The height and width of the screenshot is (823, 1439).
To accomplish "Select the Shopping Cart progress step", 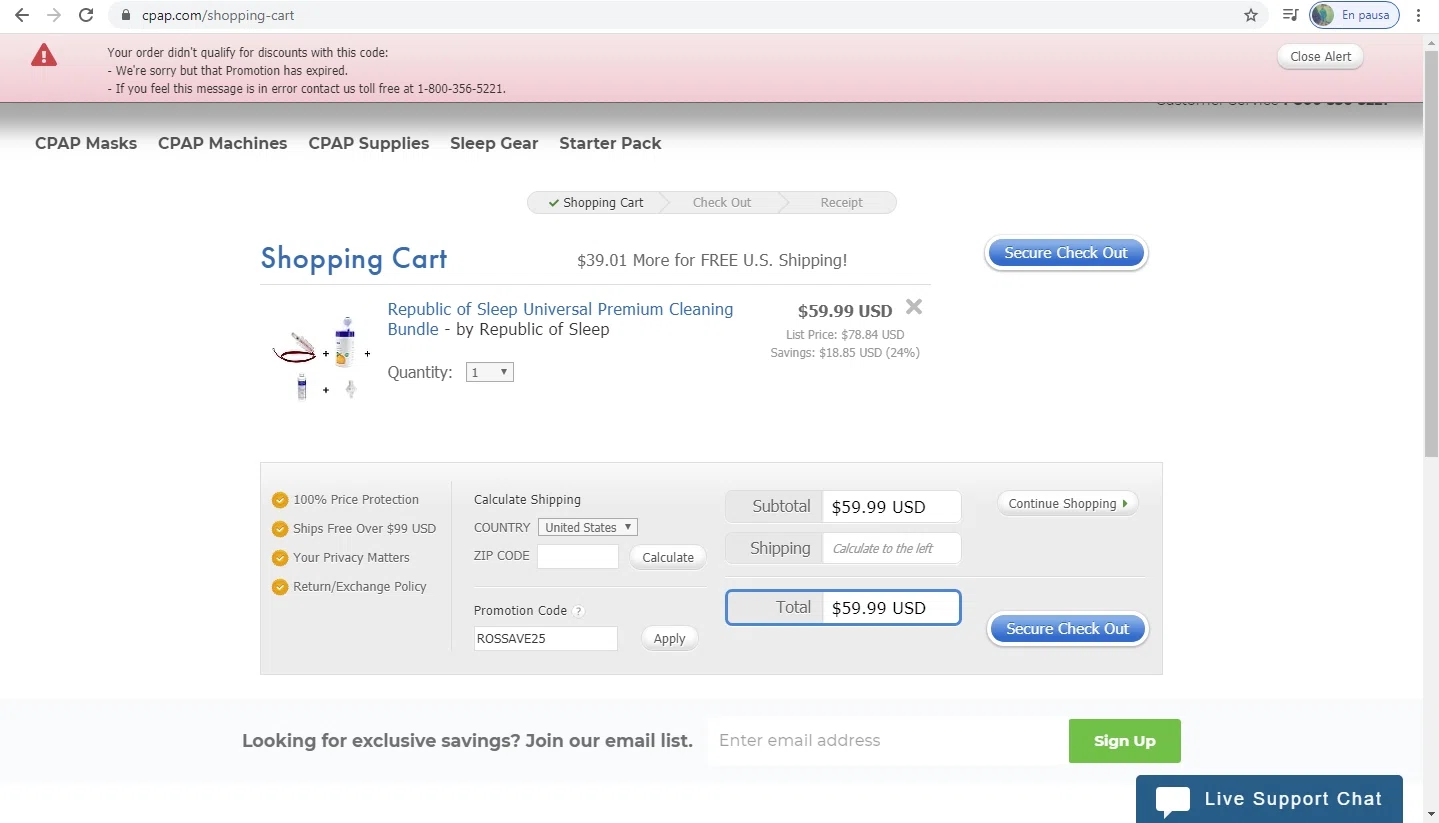I will (x=595, y=202).
